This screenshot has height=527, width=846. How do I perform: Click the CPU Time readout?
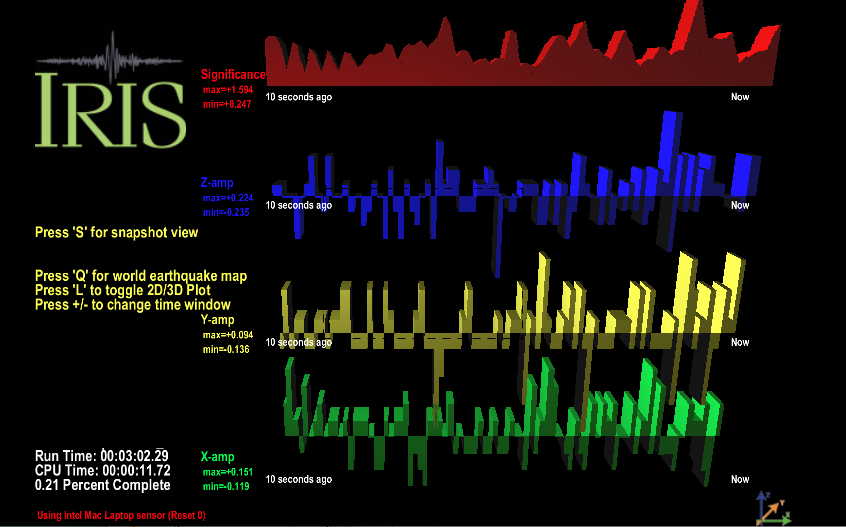(103, 470)
